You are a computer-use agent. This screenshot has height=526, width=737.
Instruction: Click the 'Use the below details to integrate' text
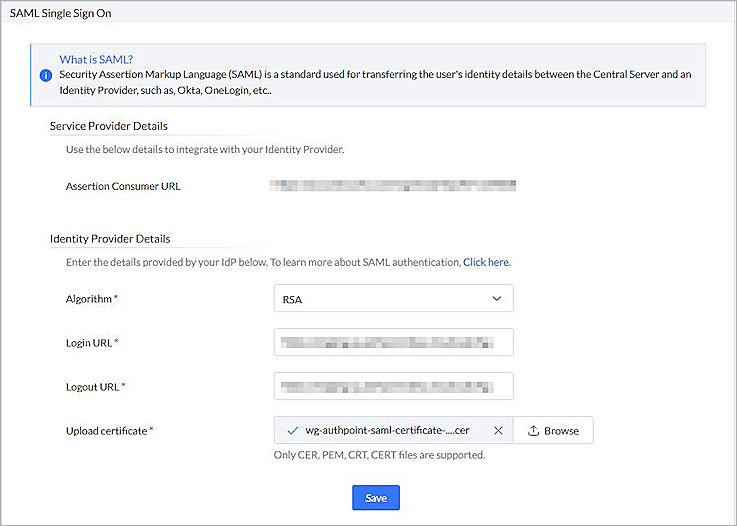(x=205, y=149)
